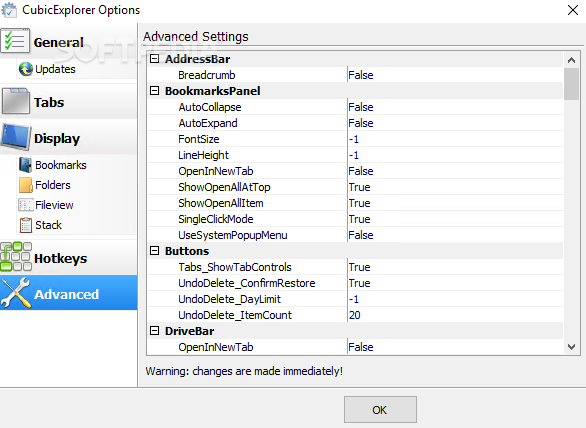Collapse the DriveBar group

click(x=154, y=331)
